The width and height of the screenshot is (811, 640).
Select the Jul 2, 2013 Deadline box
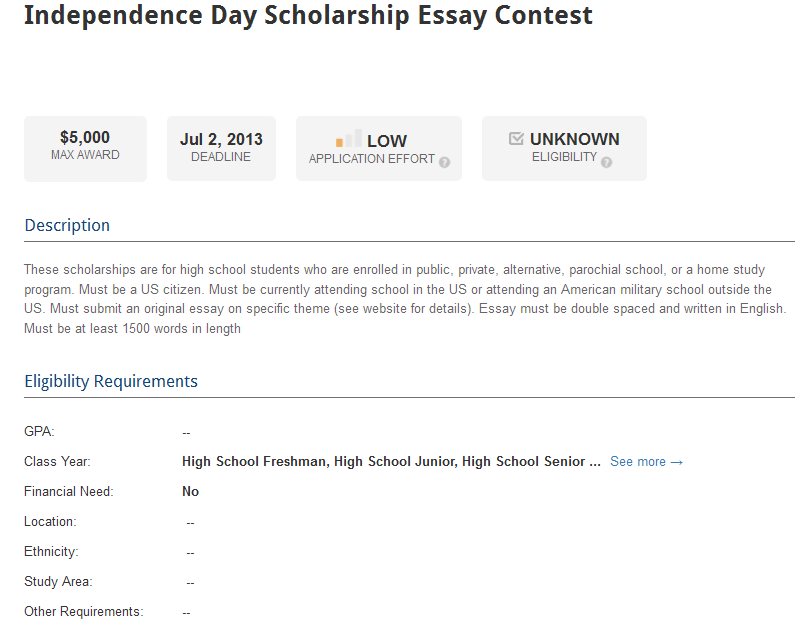tap(221, 148)
